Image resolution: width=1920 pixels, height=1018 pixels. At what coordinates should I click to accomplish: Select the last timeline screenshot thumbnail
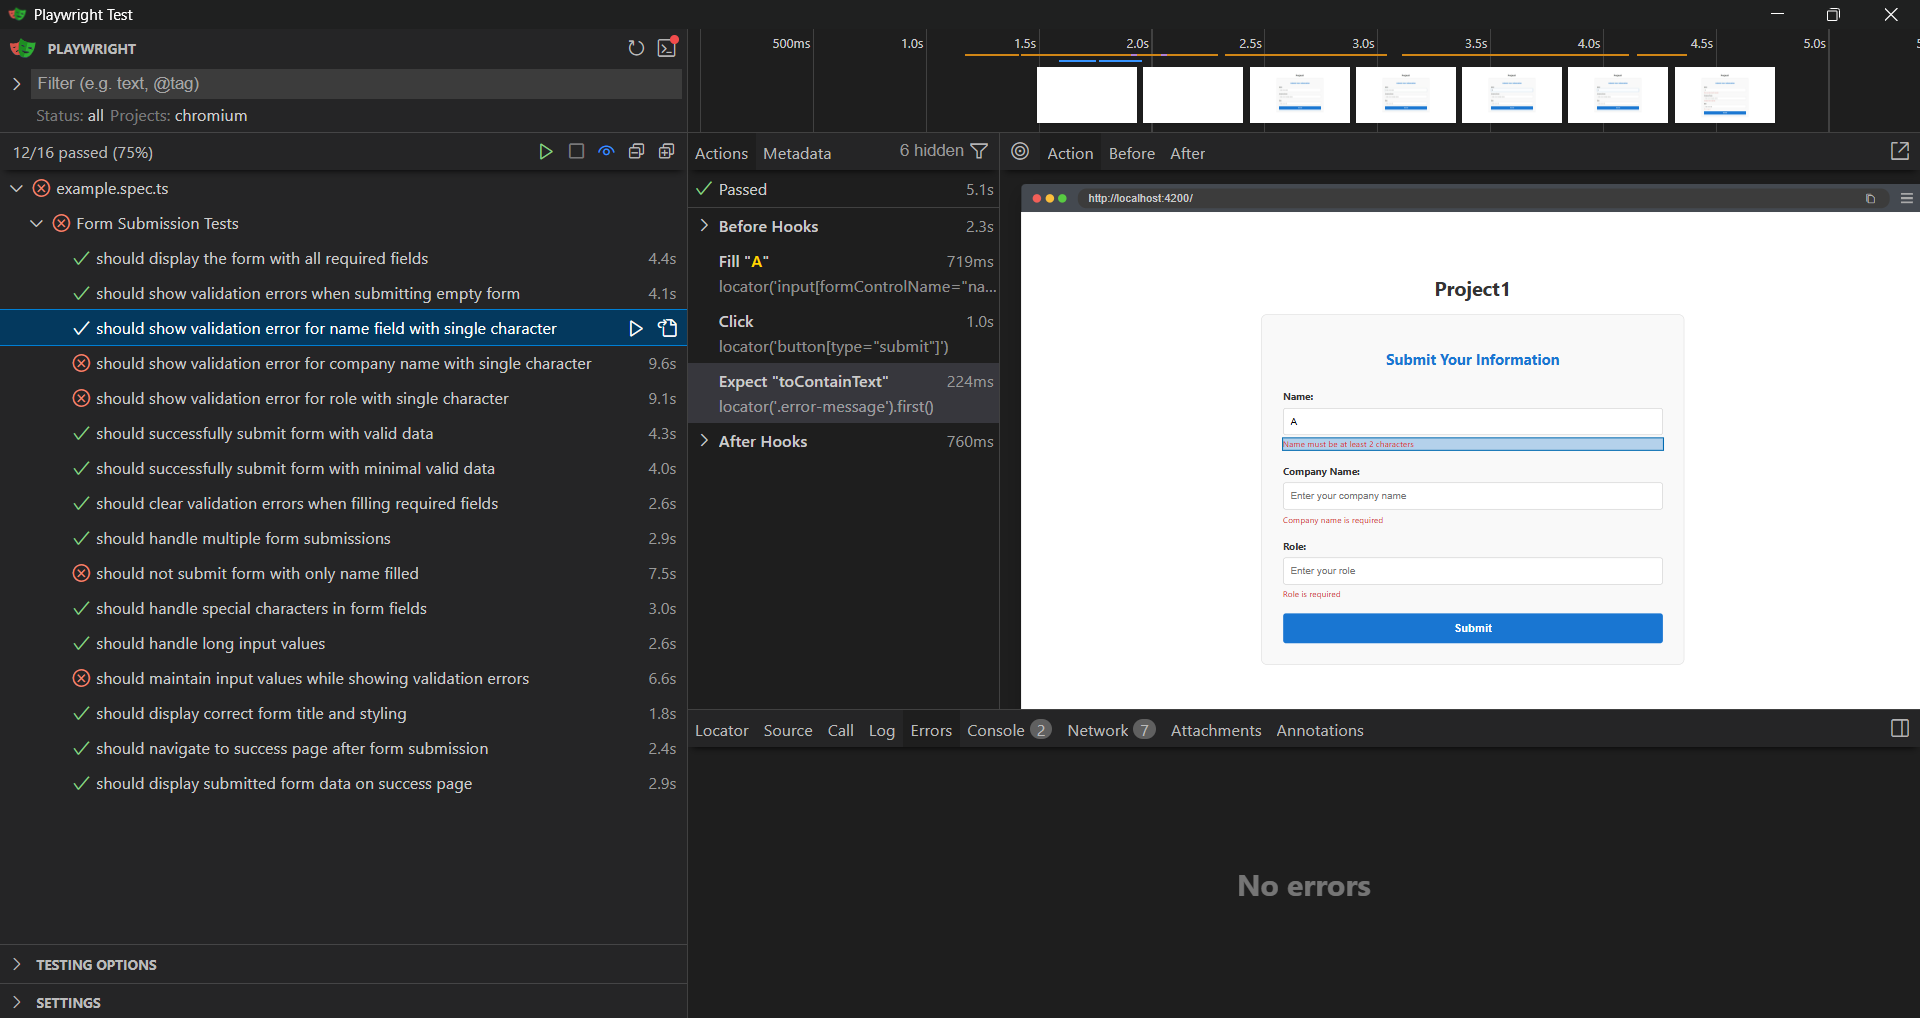click(1724, 95)
